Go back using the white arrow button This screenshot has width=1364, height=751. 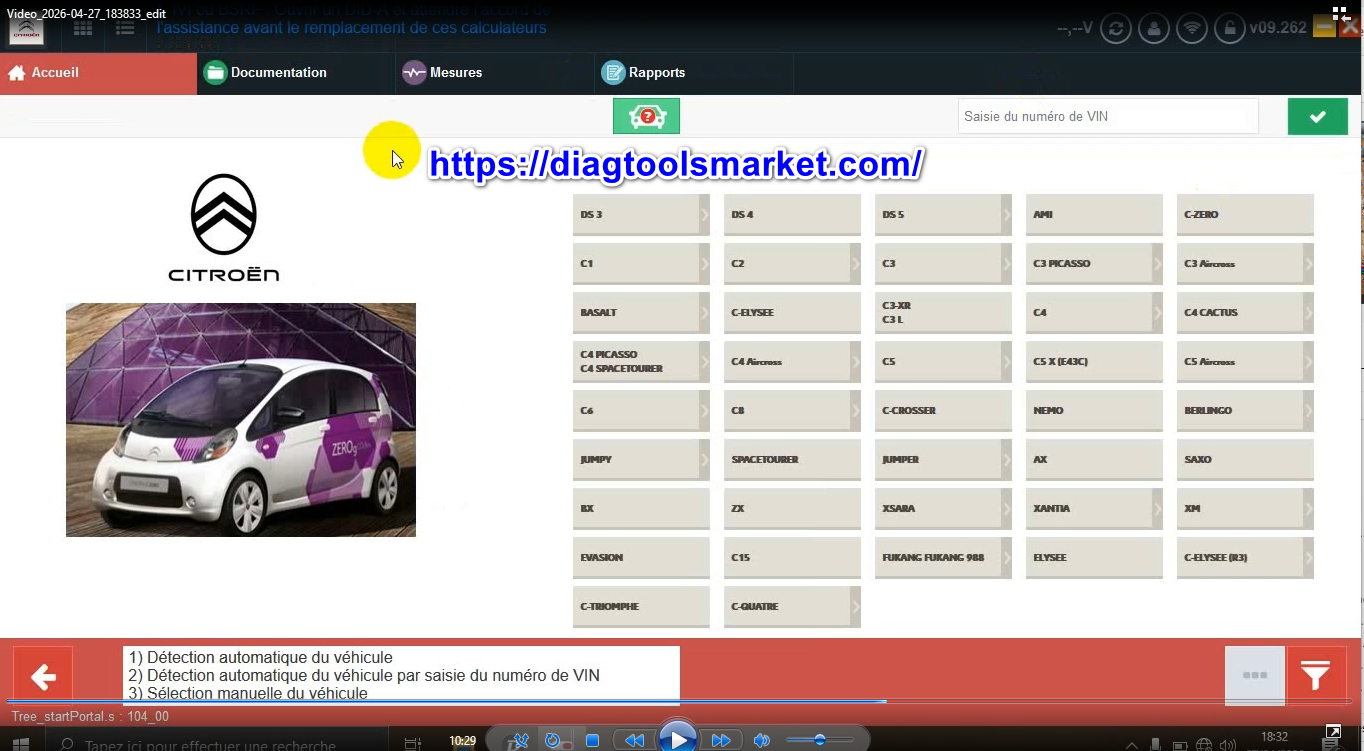coord(43,677)
